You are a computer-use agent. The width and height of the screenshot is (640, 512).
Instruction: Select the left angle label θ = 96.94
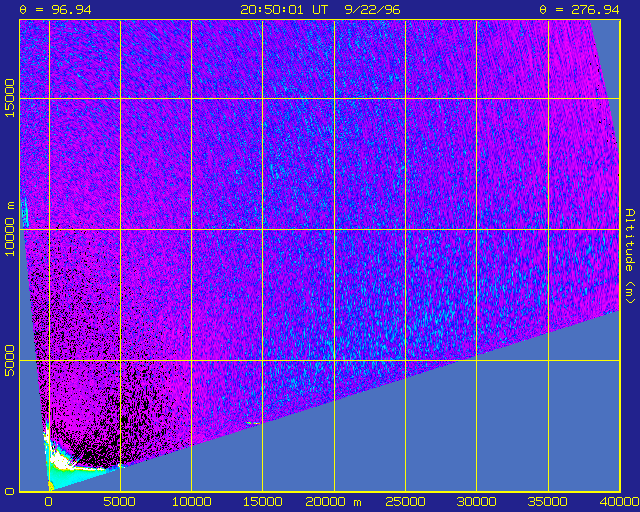pos(56,10)
